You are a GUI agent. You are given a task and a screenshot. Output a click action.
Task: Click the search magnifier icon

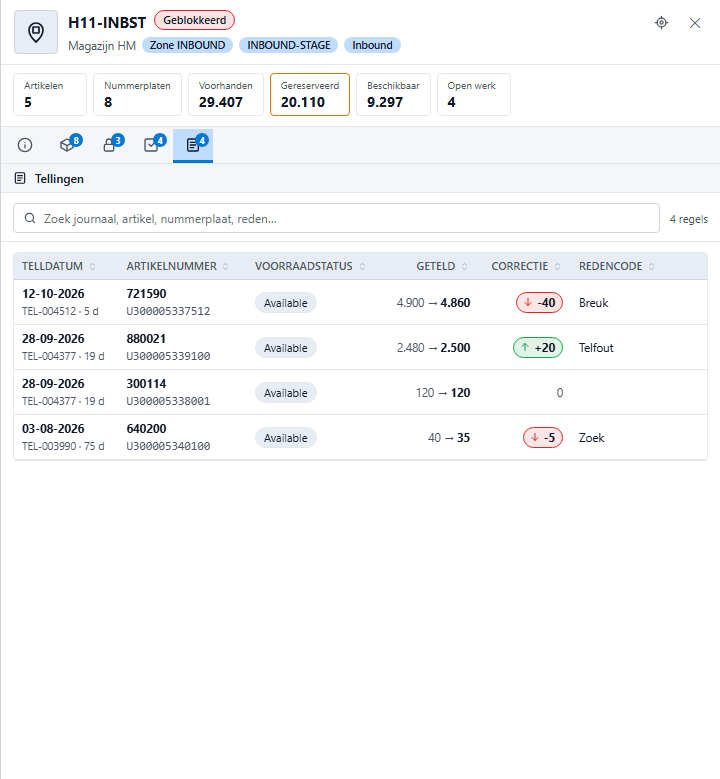click(30, 218)
